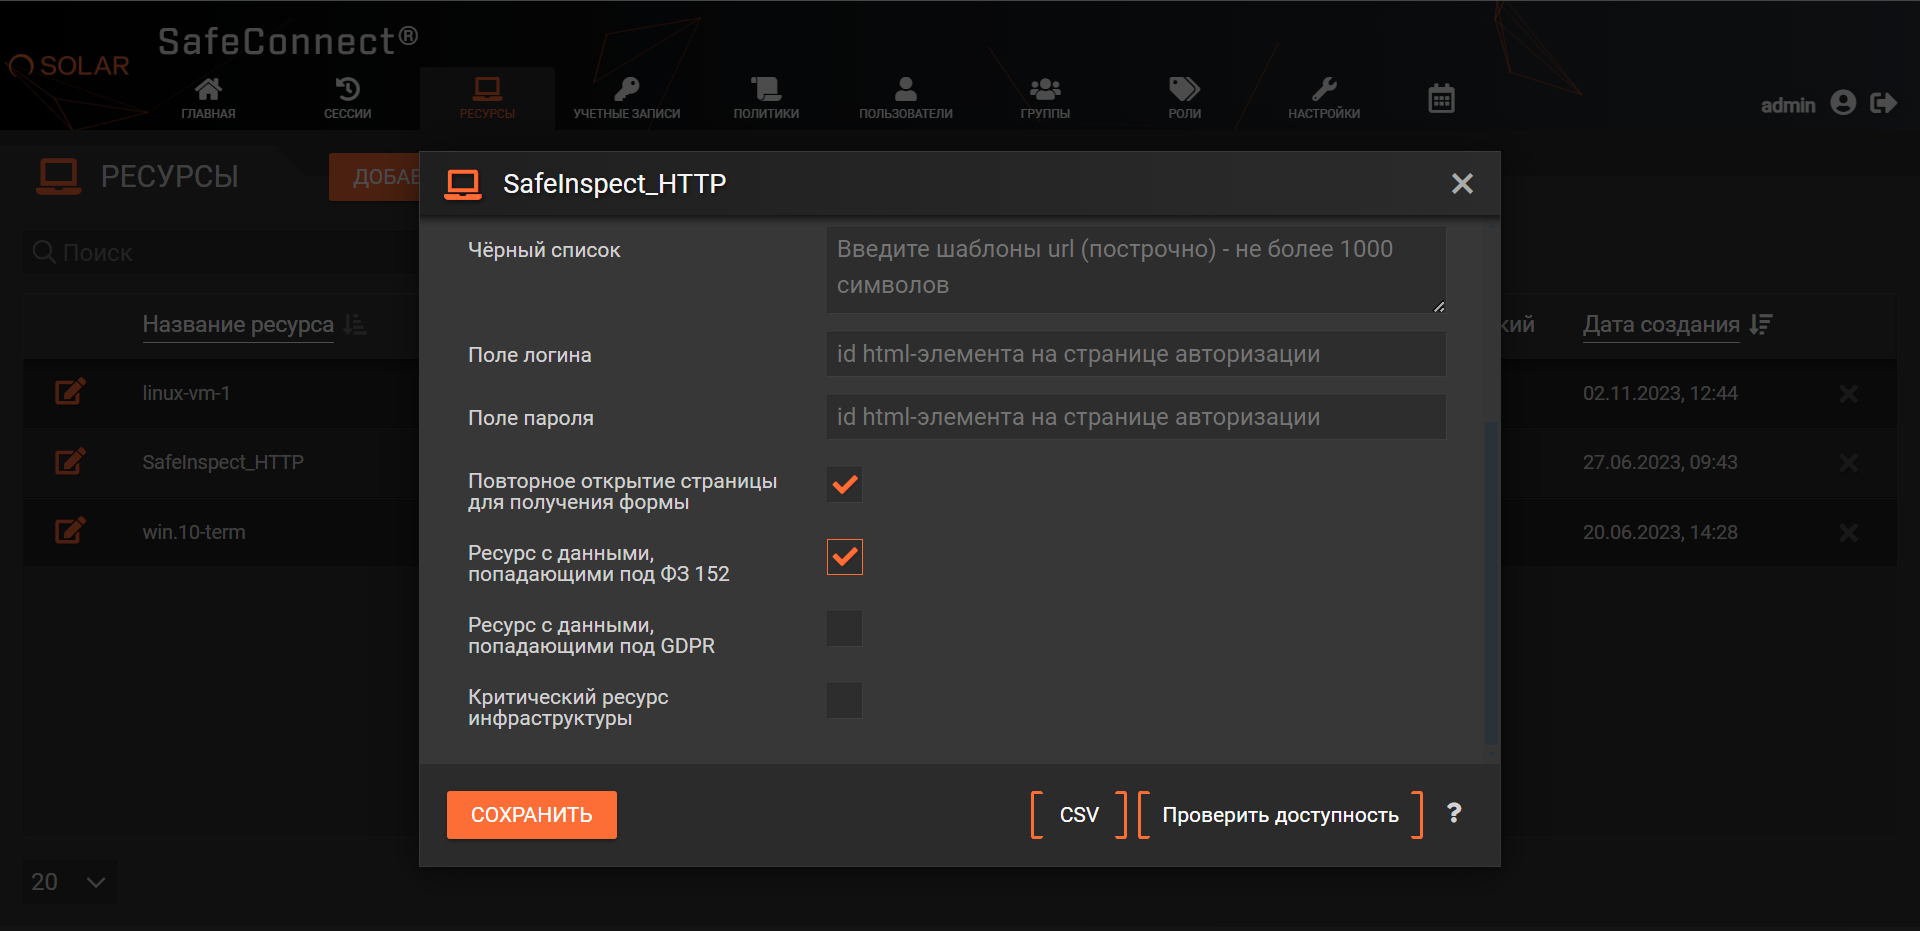The width and height of the screenshot is (1920, 931).
Task: Click the help question mark icon
Action: pyautogui.click(x=1454, y=813)
